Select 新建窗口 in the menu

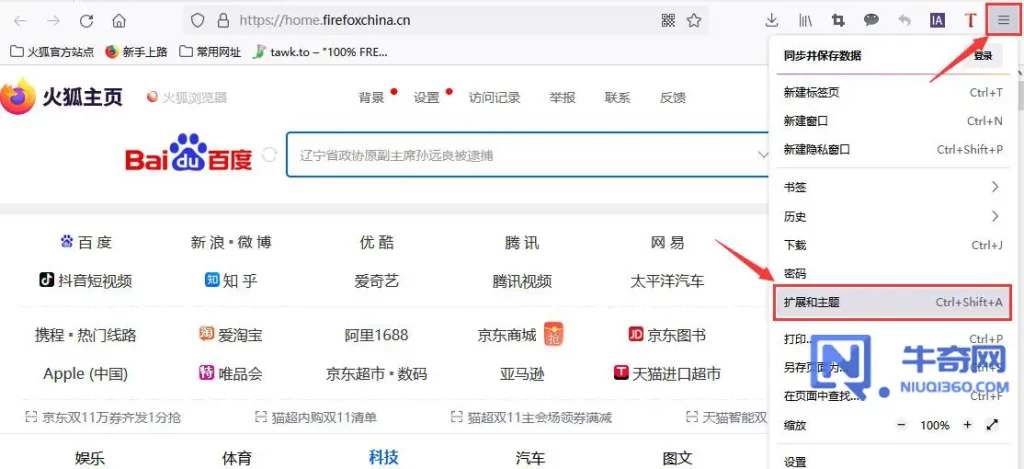893,121
